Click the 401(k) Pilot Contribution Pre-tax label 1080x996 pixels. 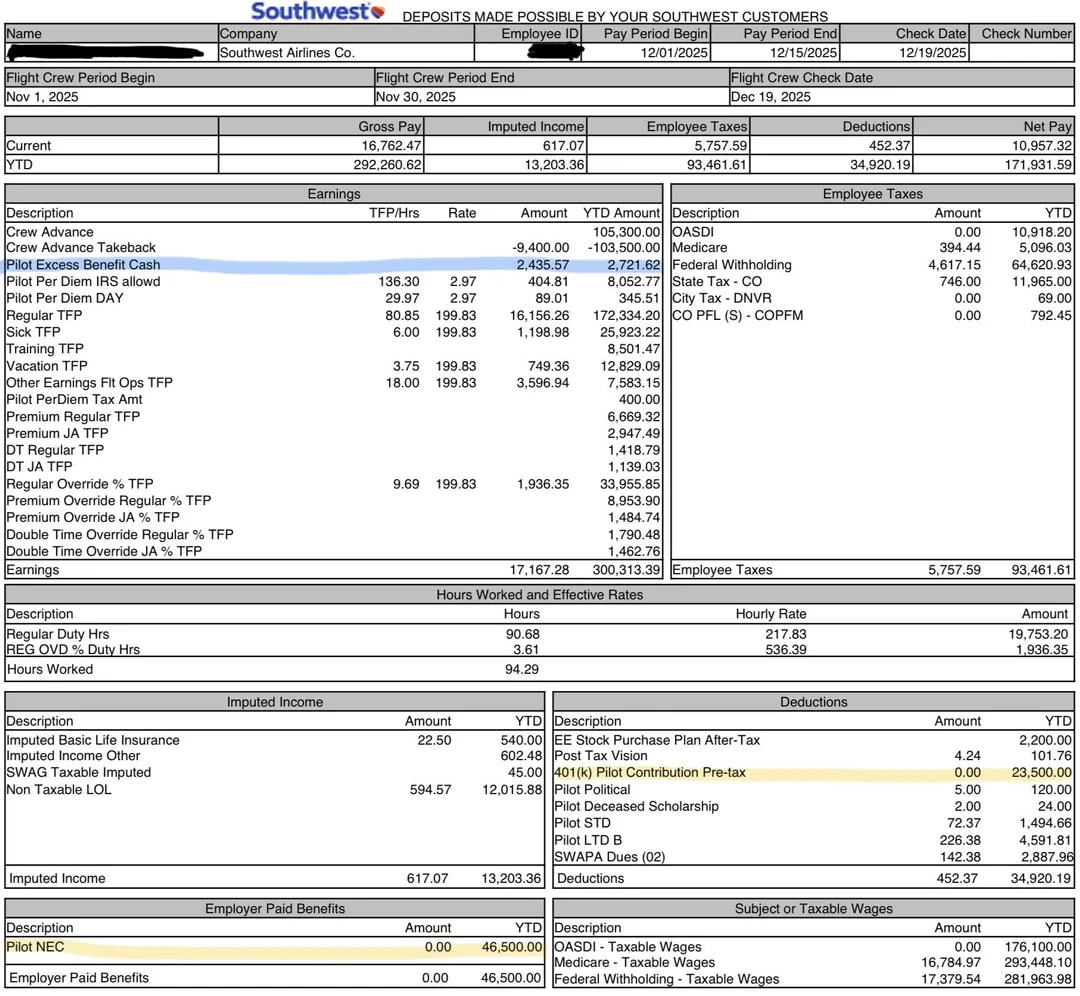(649, 773)
